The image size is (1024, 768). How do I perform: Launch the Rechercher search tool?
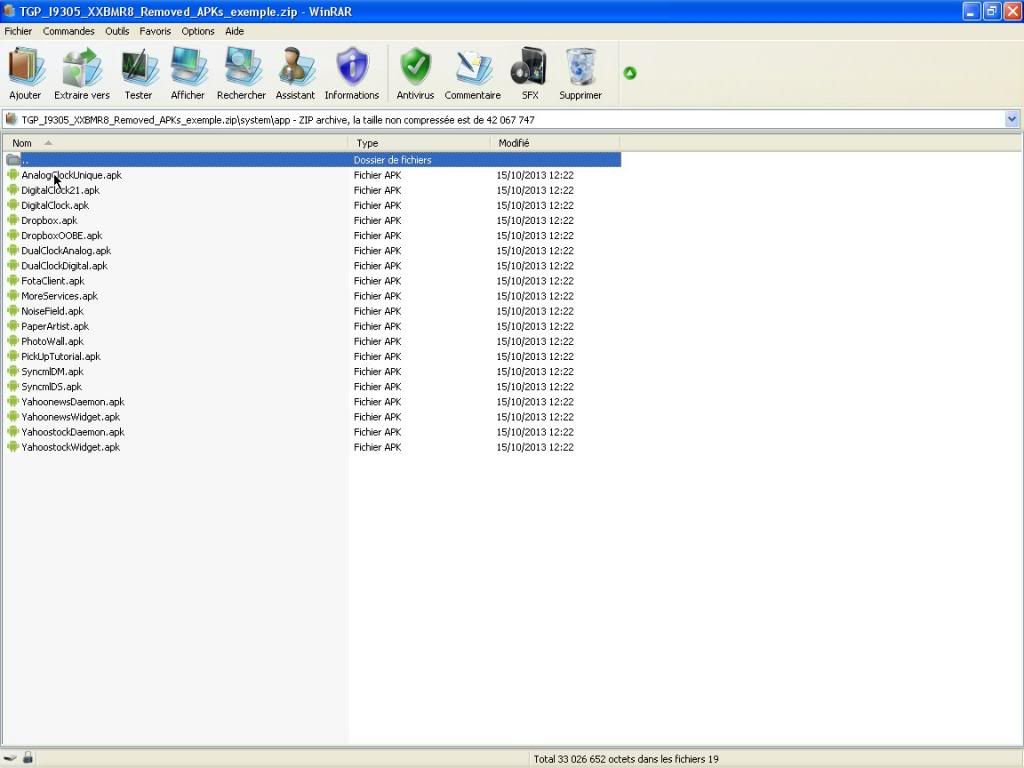pos(241,73)
